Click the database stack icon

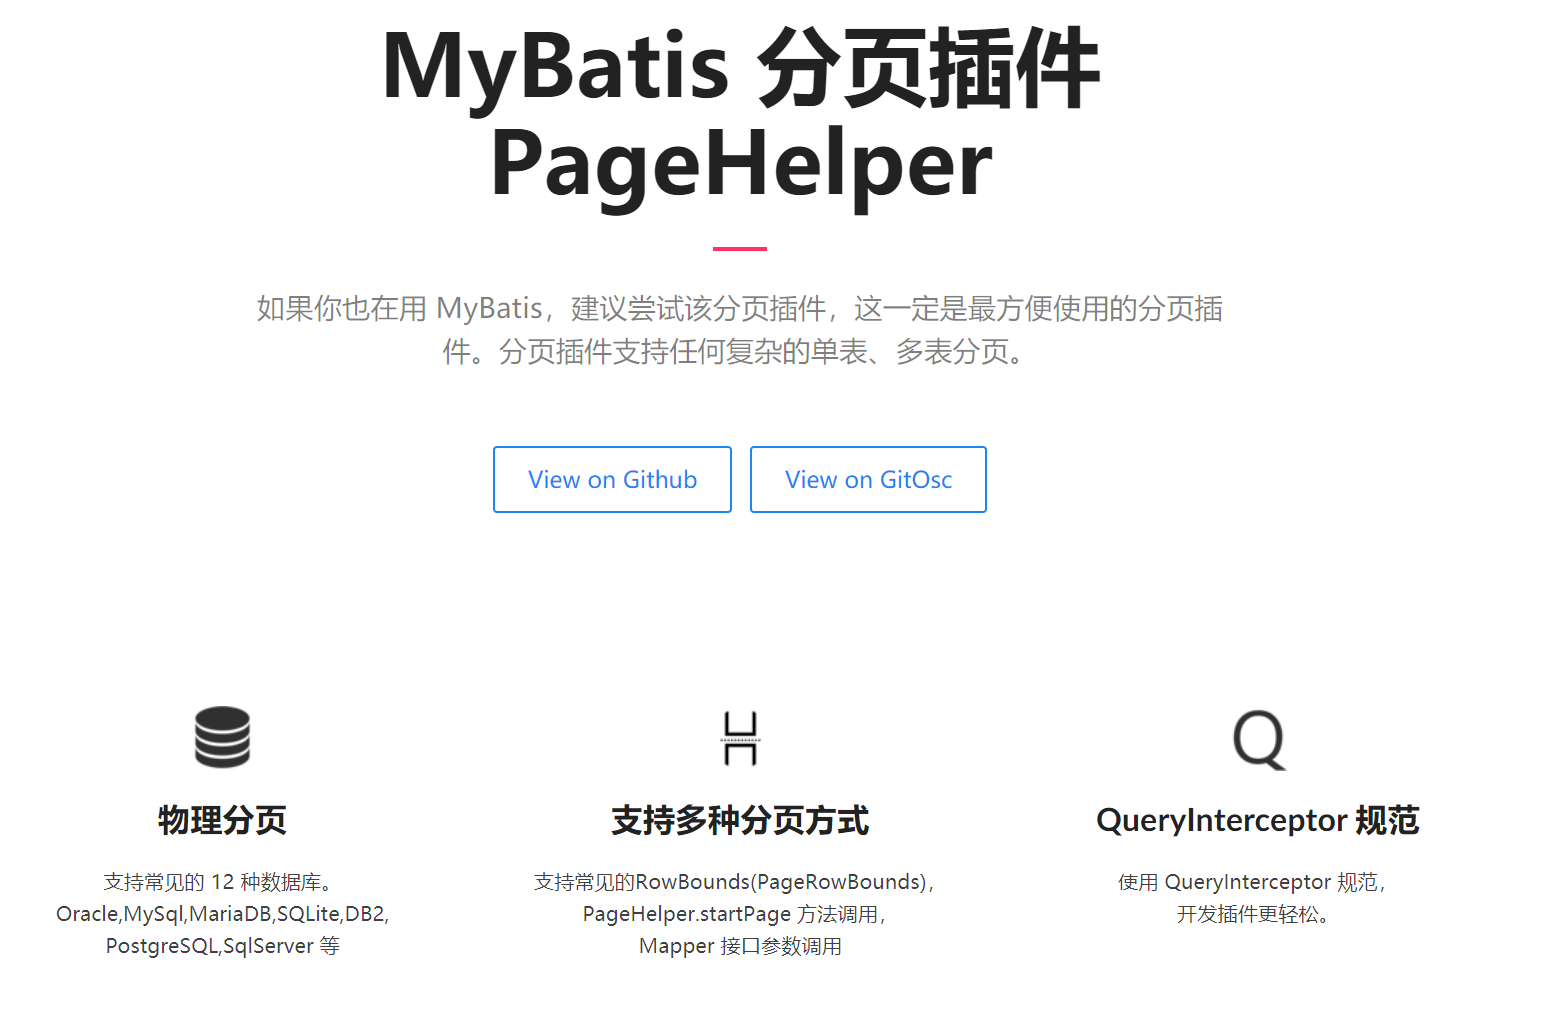click(222, 738)
